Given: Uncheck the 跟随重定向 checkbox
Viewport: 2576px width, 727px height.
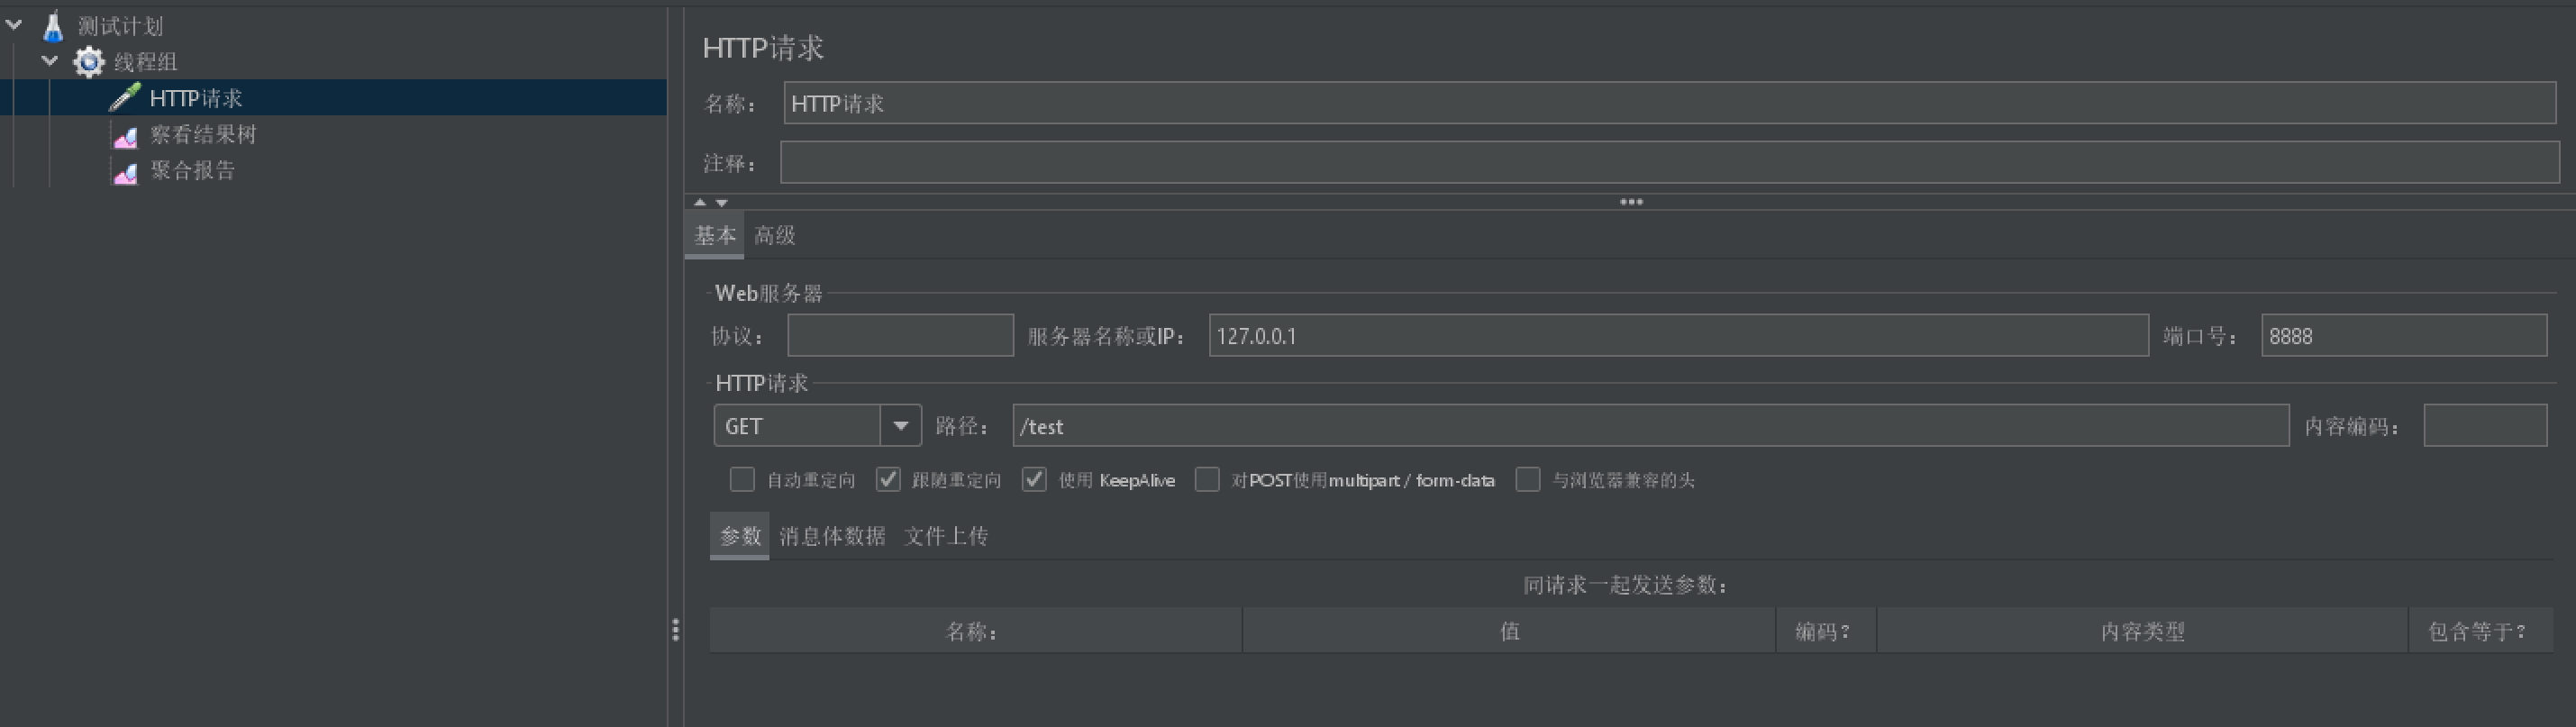Looking at the screenshot, I should pyautogui.click(x=888, y=479).
